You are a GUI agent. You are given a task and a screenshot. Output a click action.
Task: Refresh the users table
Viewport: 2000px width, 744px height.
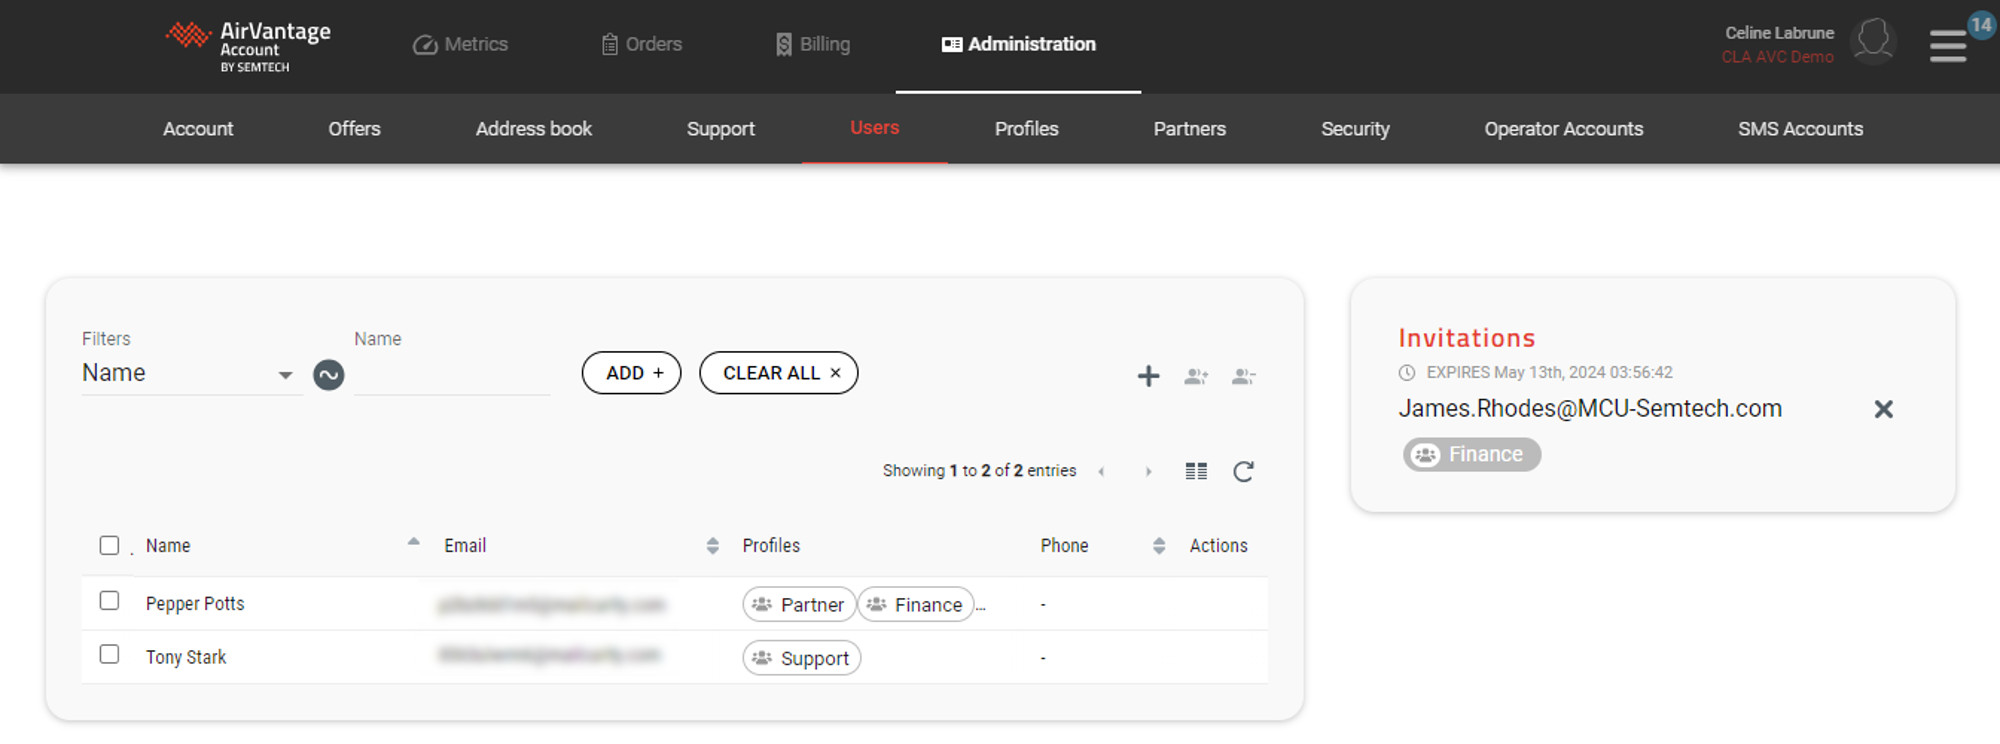(1243, 471)
